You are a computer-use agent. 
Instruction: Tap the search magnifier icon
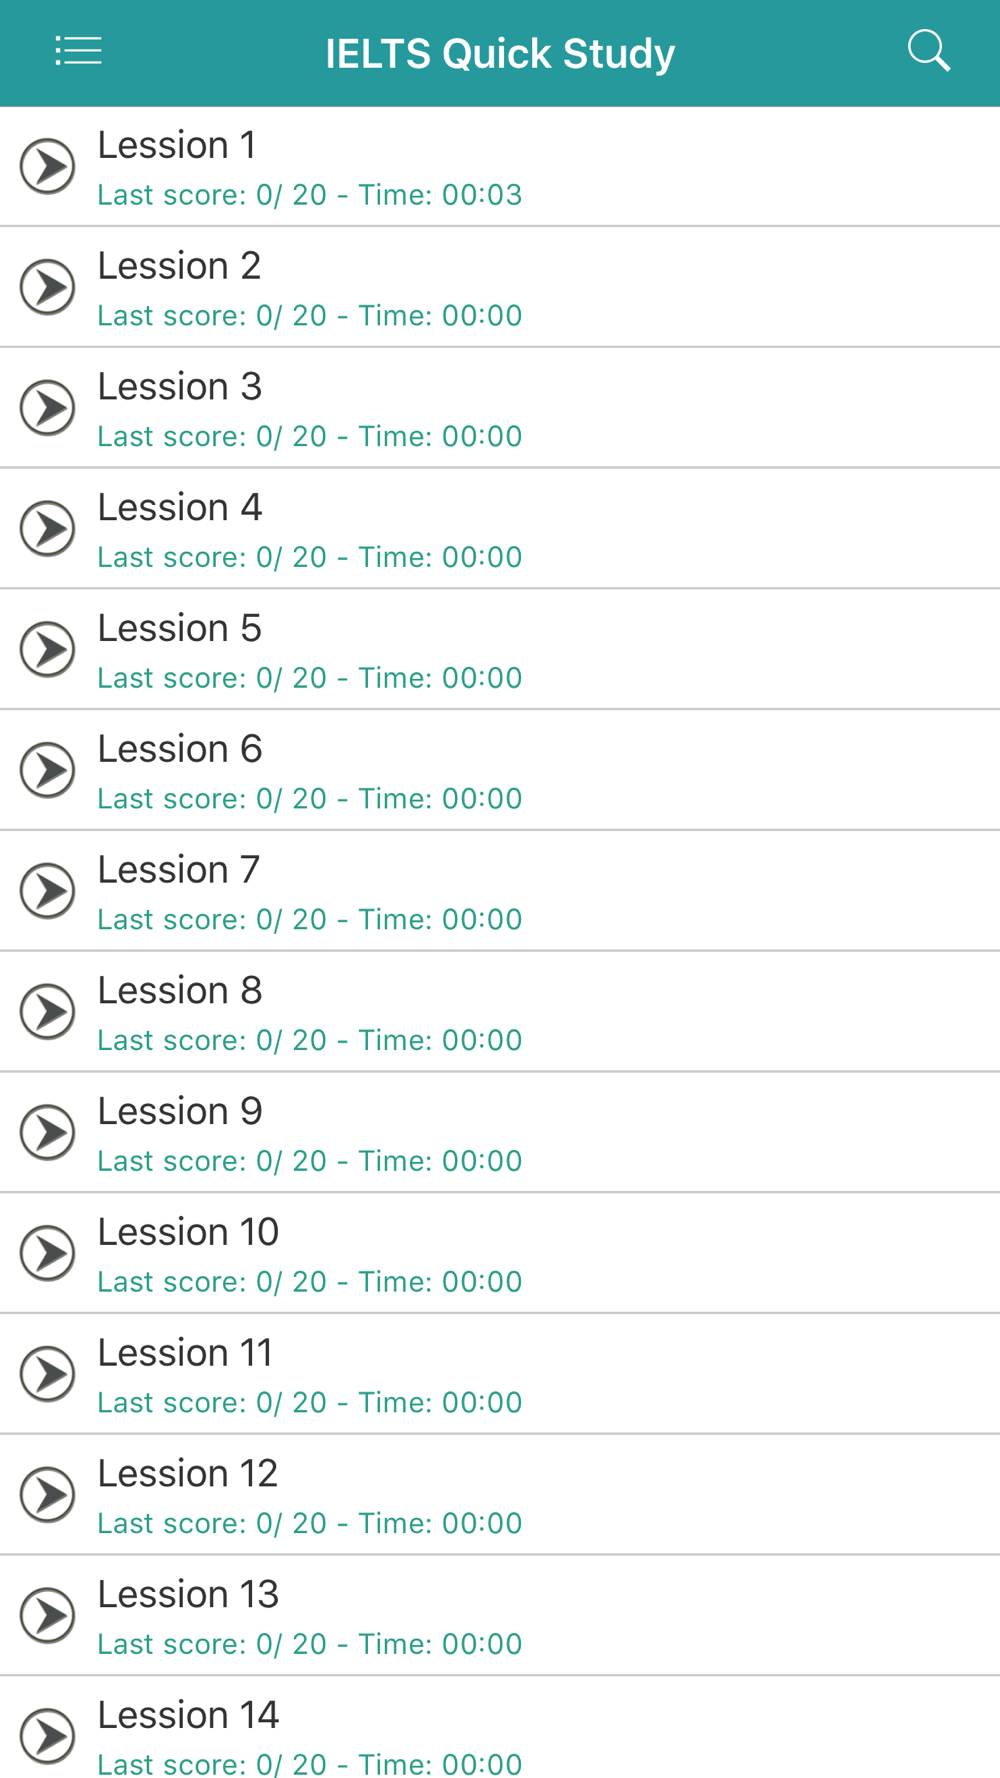coord(929,51)
